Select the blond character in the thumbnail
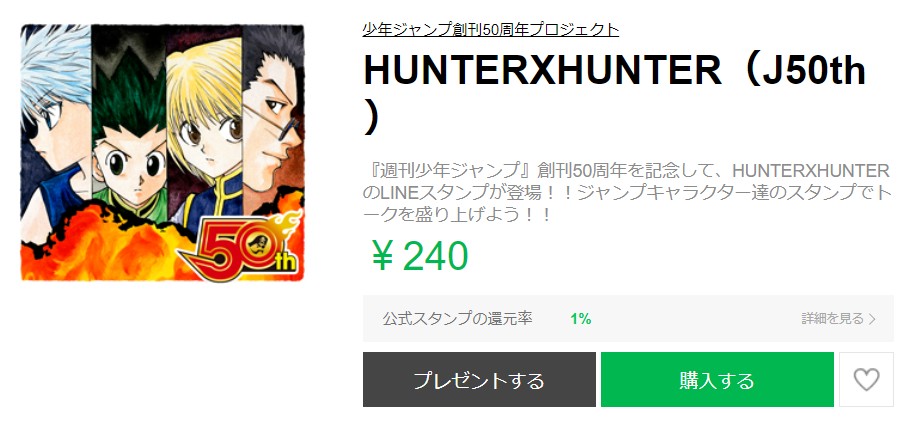This screenshot has width=914, height=427. coord(204,128)
